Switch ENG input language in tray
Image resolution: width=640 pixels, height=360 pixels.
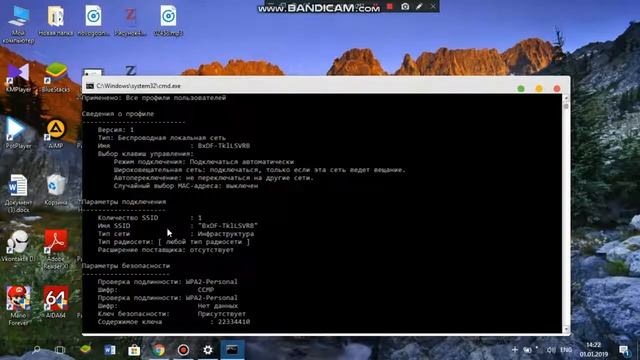click(x=566, y=350)
